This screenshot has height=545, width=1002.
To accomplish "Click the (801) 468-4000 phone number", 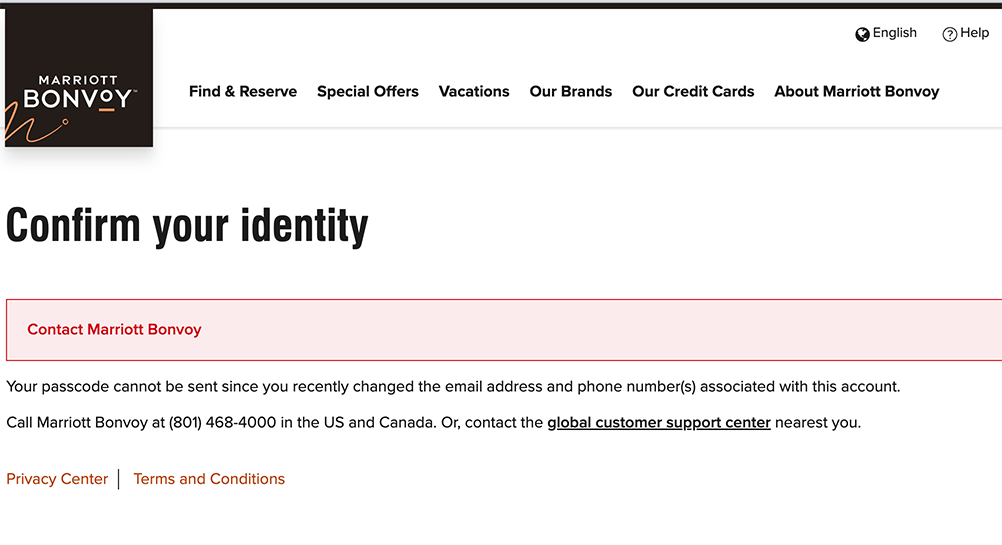I will pos(222,422).
